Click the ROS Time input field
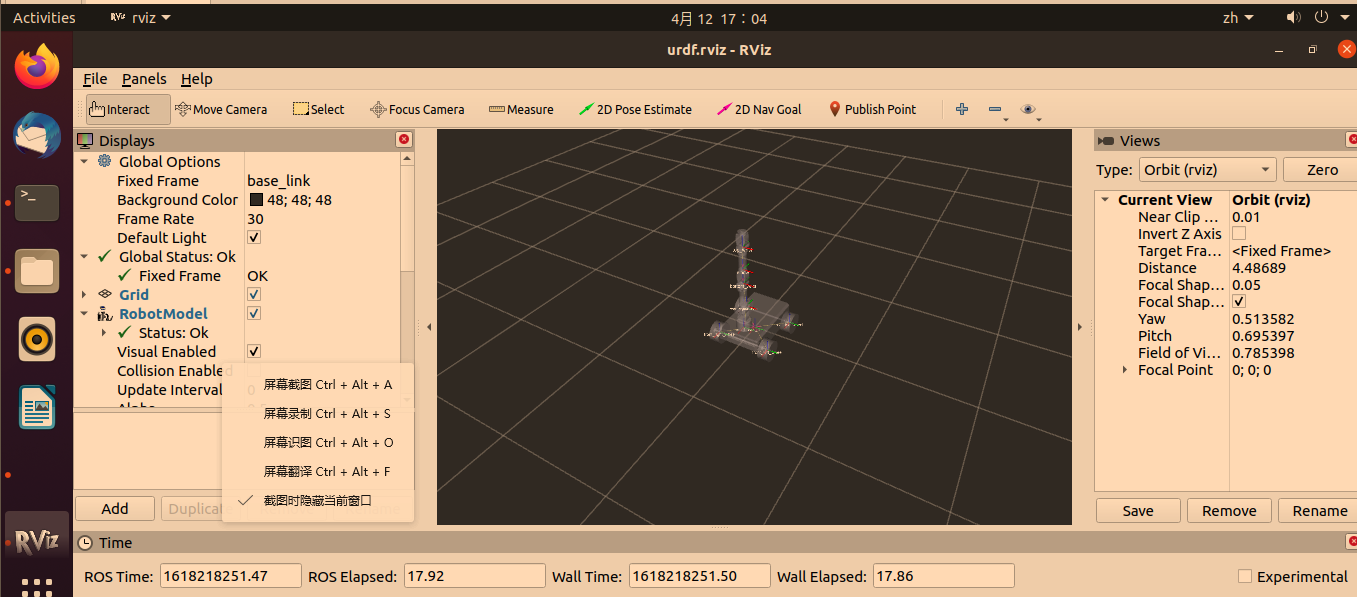Viewport: 1357px width, 597px height. pos(230,576)
